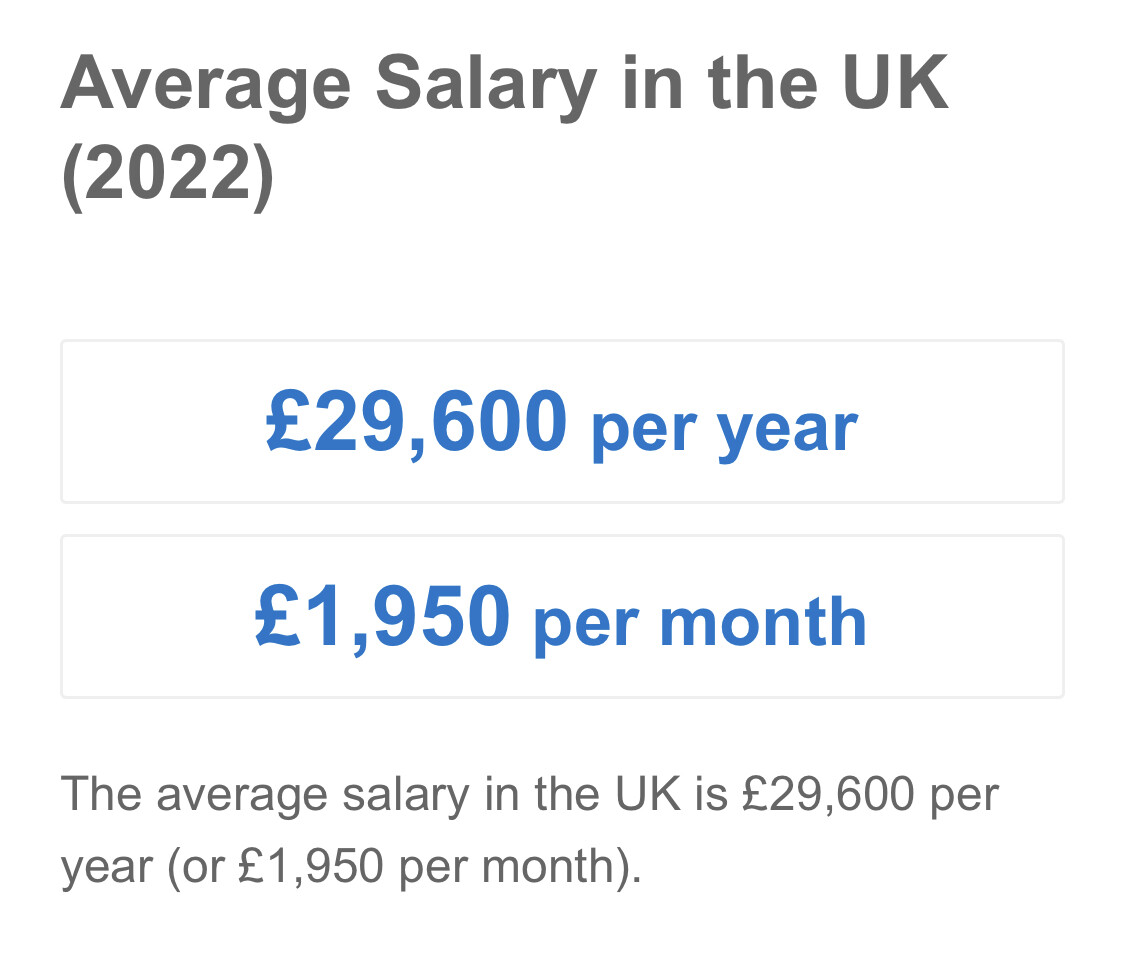Click the blue "per year" label
This screenshot has width=1125, height=956.
point(725,430)
